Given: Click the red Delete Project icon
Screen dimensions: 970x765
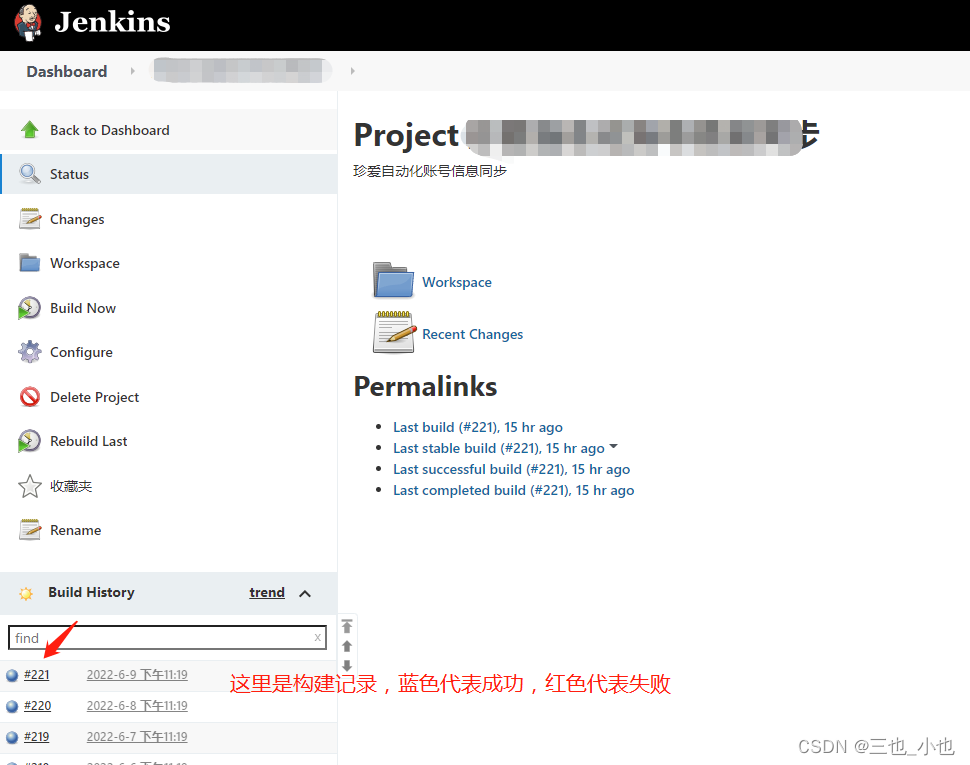Looking at the screenshot, I should pyautogui.click(x=30, y=396).
